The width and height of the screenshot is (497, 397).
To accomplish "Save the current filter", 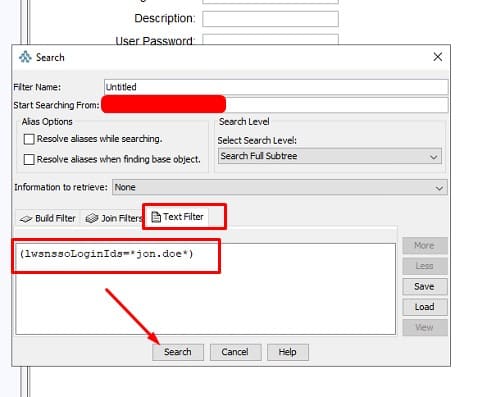I will 425,287.
